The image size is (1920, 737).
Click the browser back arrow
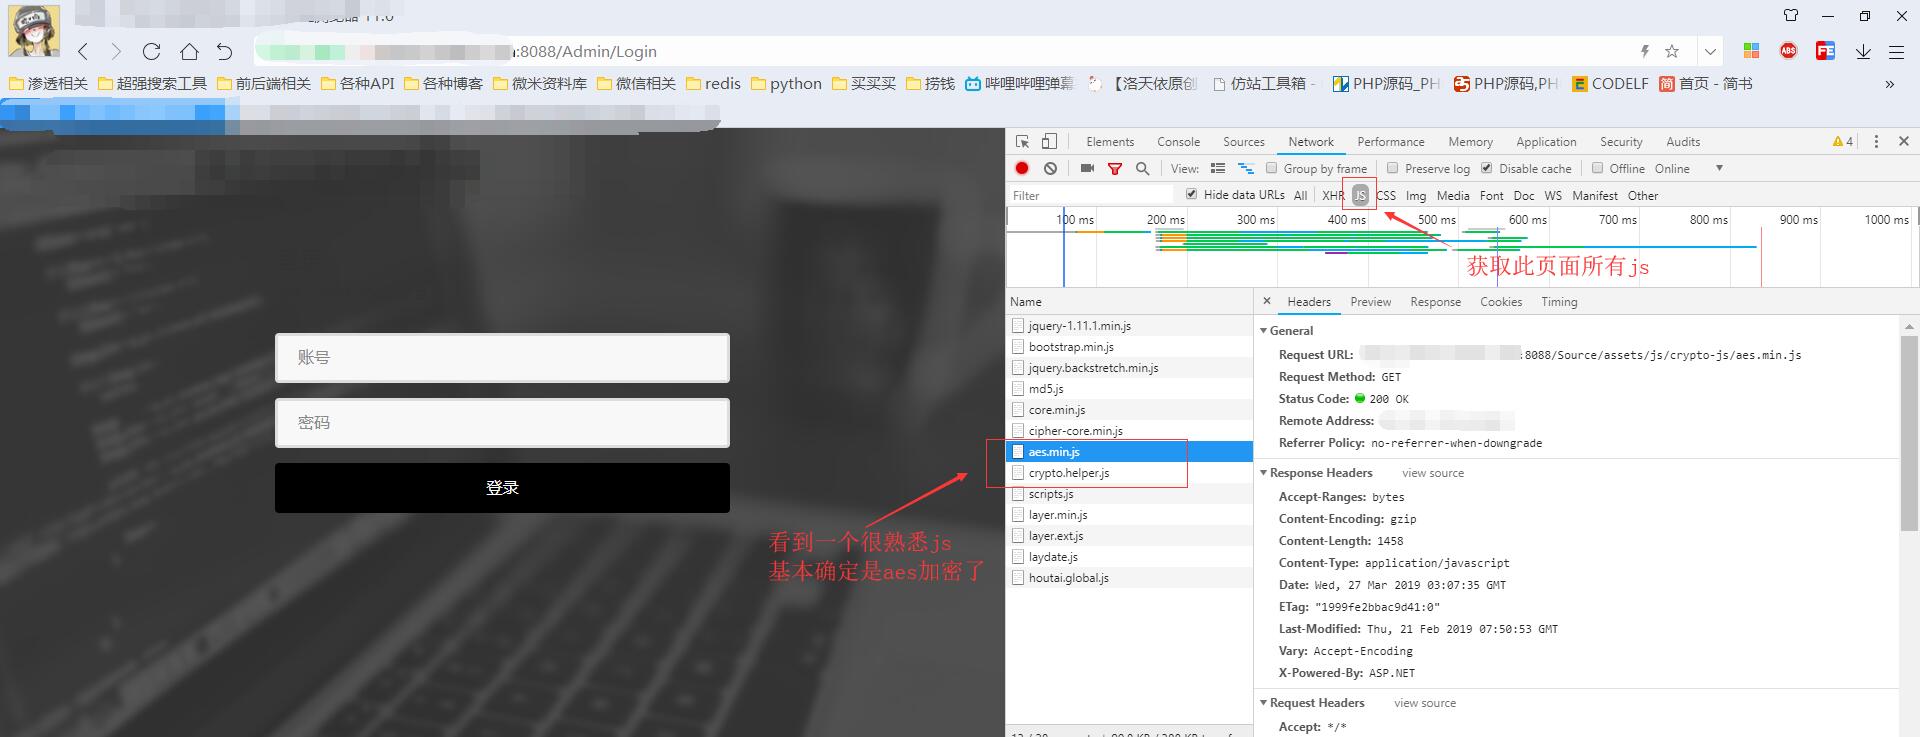pyautogui.click(x=83, y=51)
